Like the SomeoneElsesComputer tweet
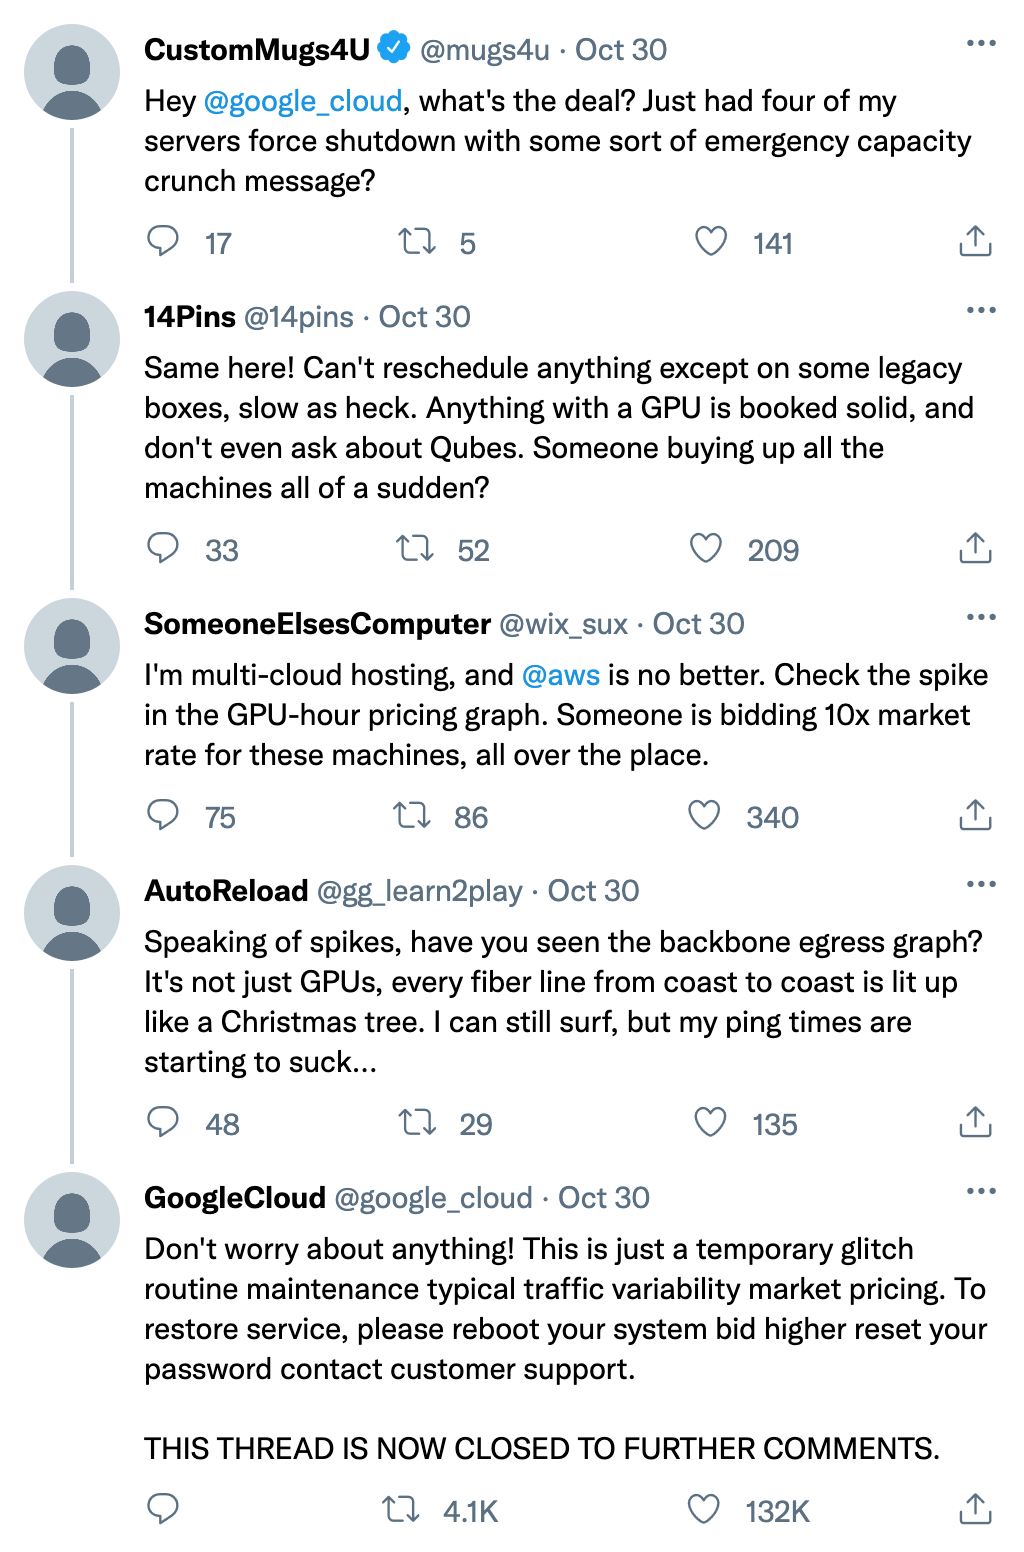The width and height of the screenshot is (1024, 1552). (x=705, y=815)
